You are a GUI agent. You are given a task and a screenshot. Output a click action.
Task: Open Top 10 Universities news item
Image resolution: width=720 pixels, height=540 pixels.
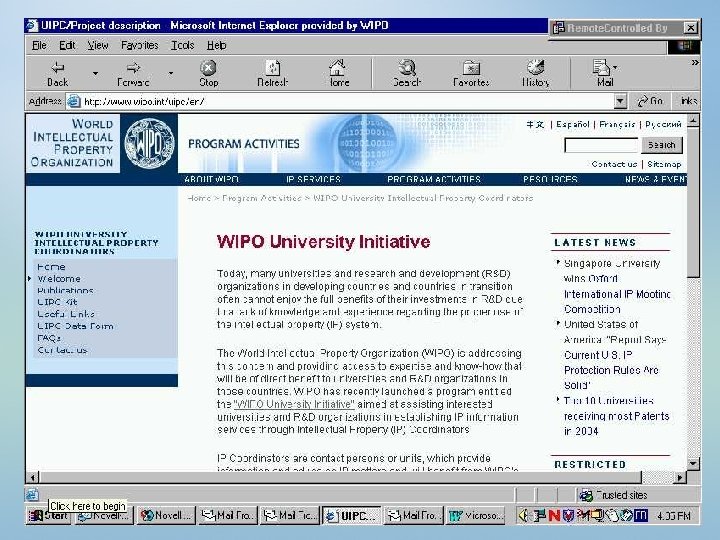click(x=616, y=416)
